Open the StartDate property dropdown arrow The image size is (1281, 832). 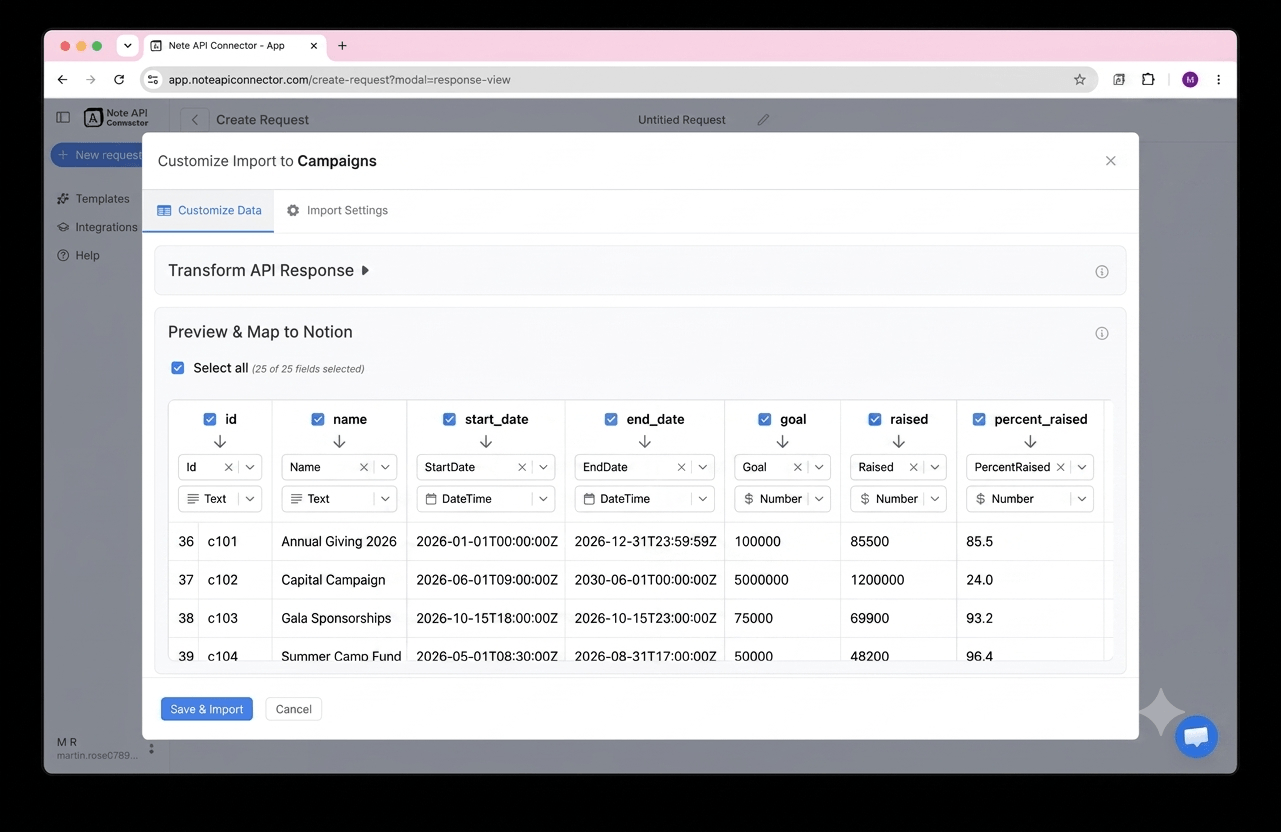544,467
